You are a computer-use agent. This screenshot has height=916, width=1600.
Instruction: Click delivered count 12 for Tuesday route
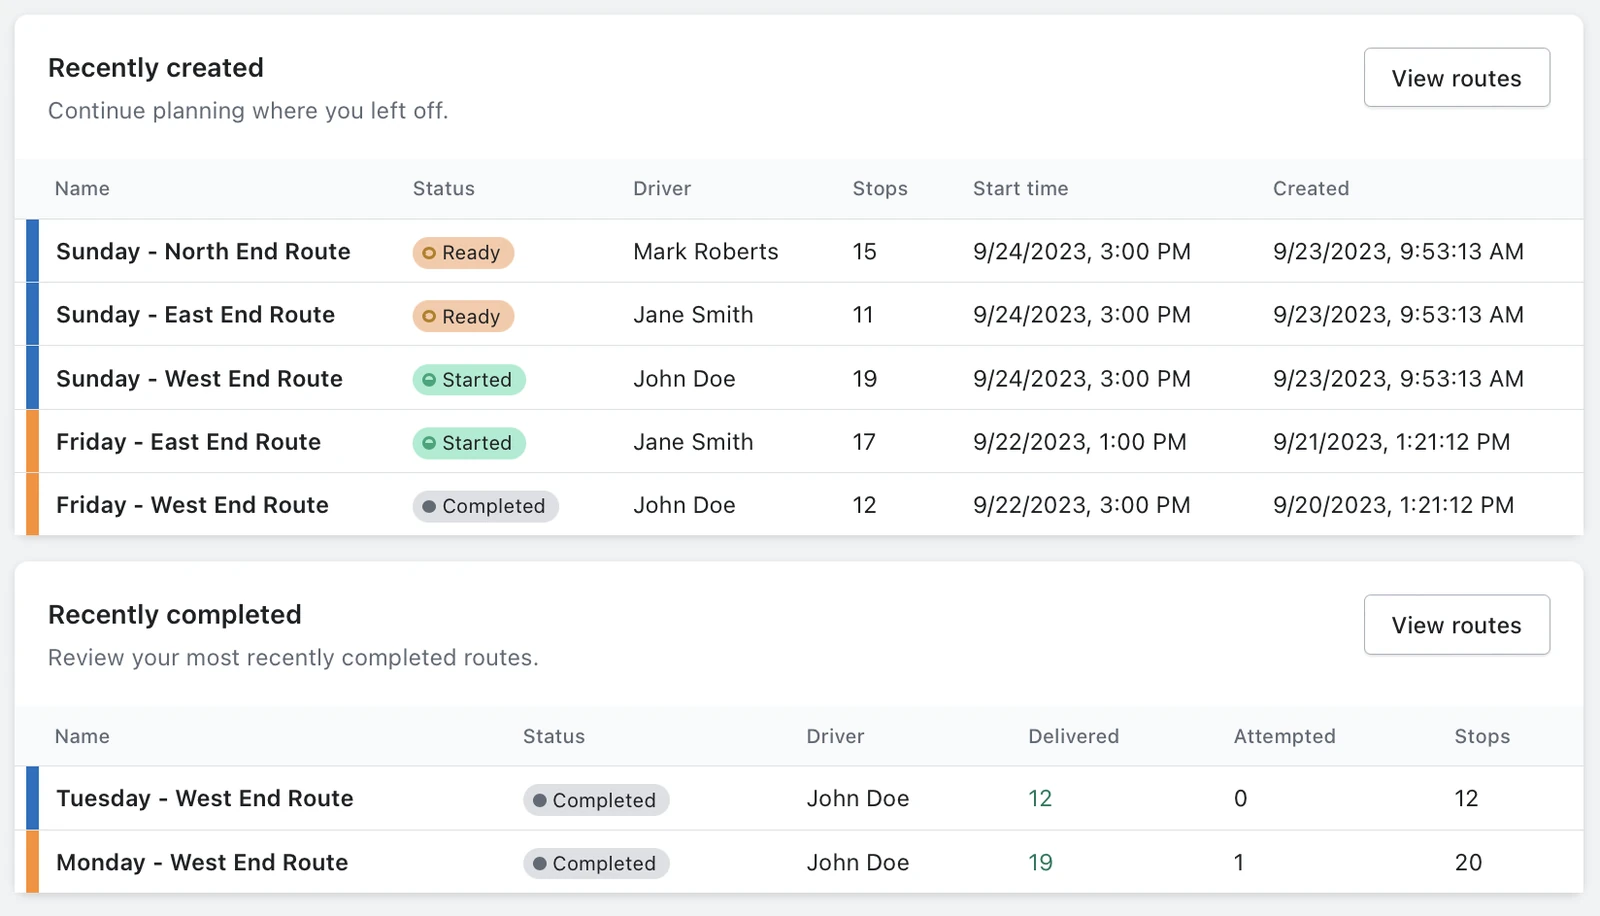pos(1040,798)
